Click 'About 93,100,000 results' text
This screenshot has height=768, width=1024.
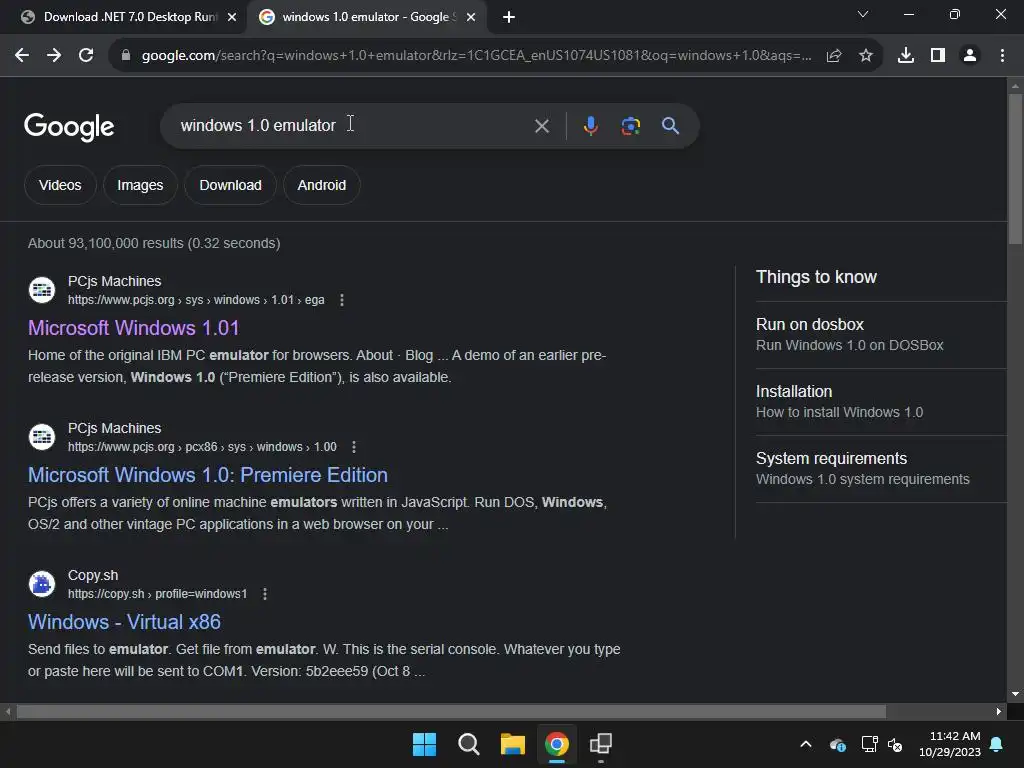pyautogui.click(x=154, y=243)
